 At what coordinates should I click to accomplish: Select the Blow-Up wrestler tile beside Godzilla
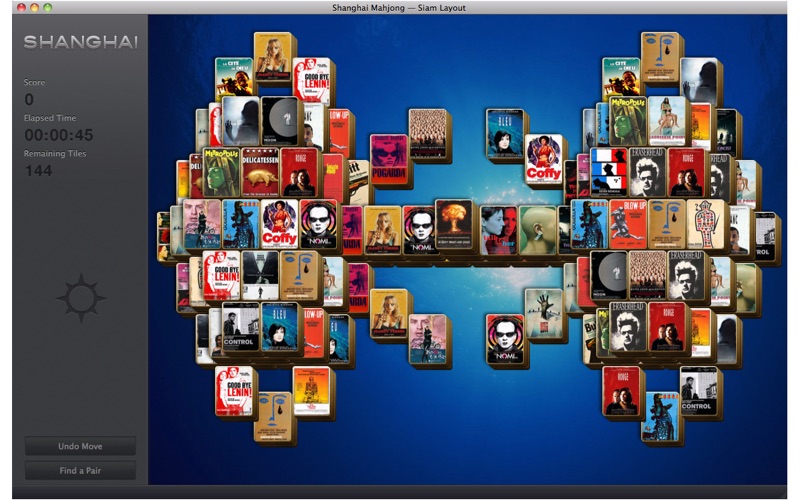(x=628, y=224)
